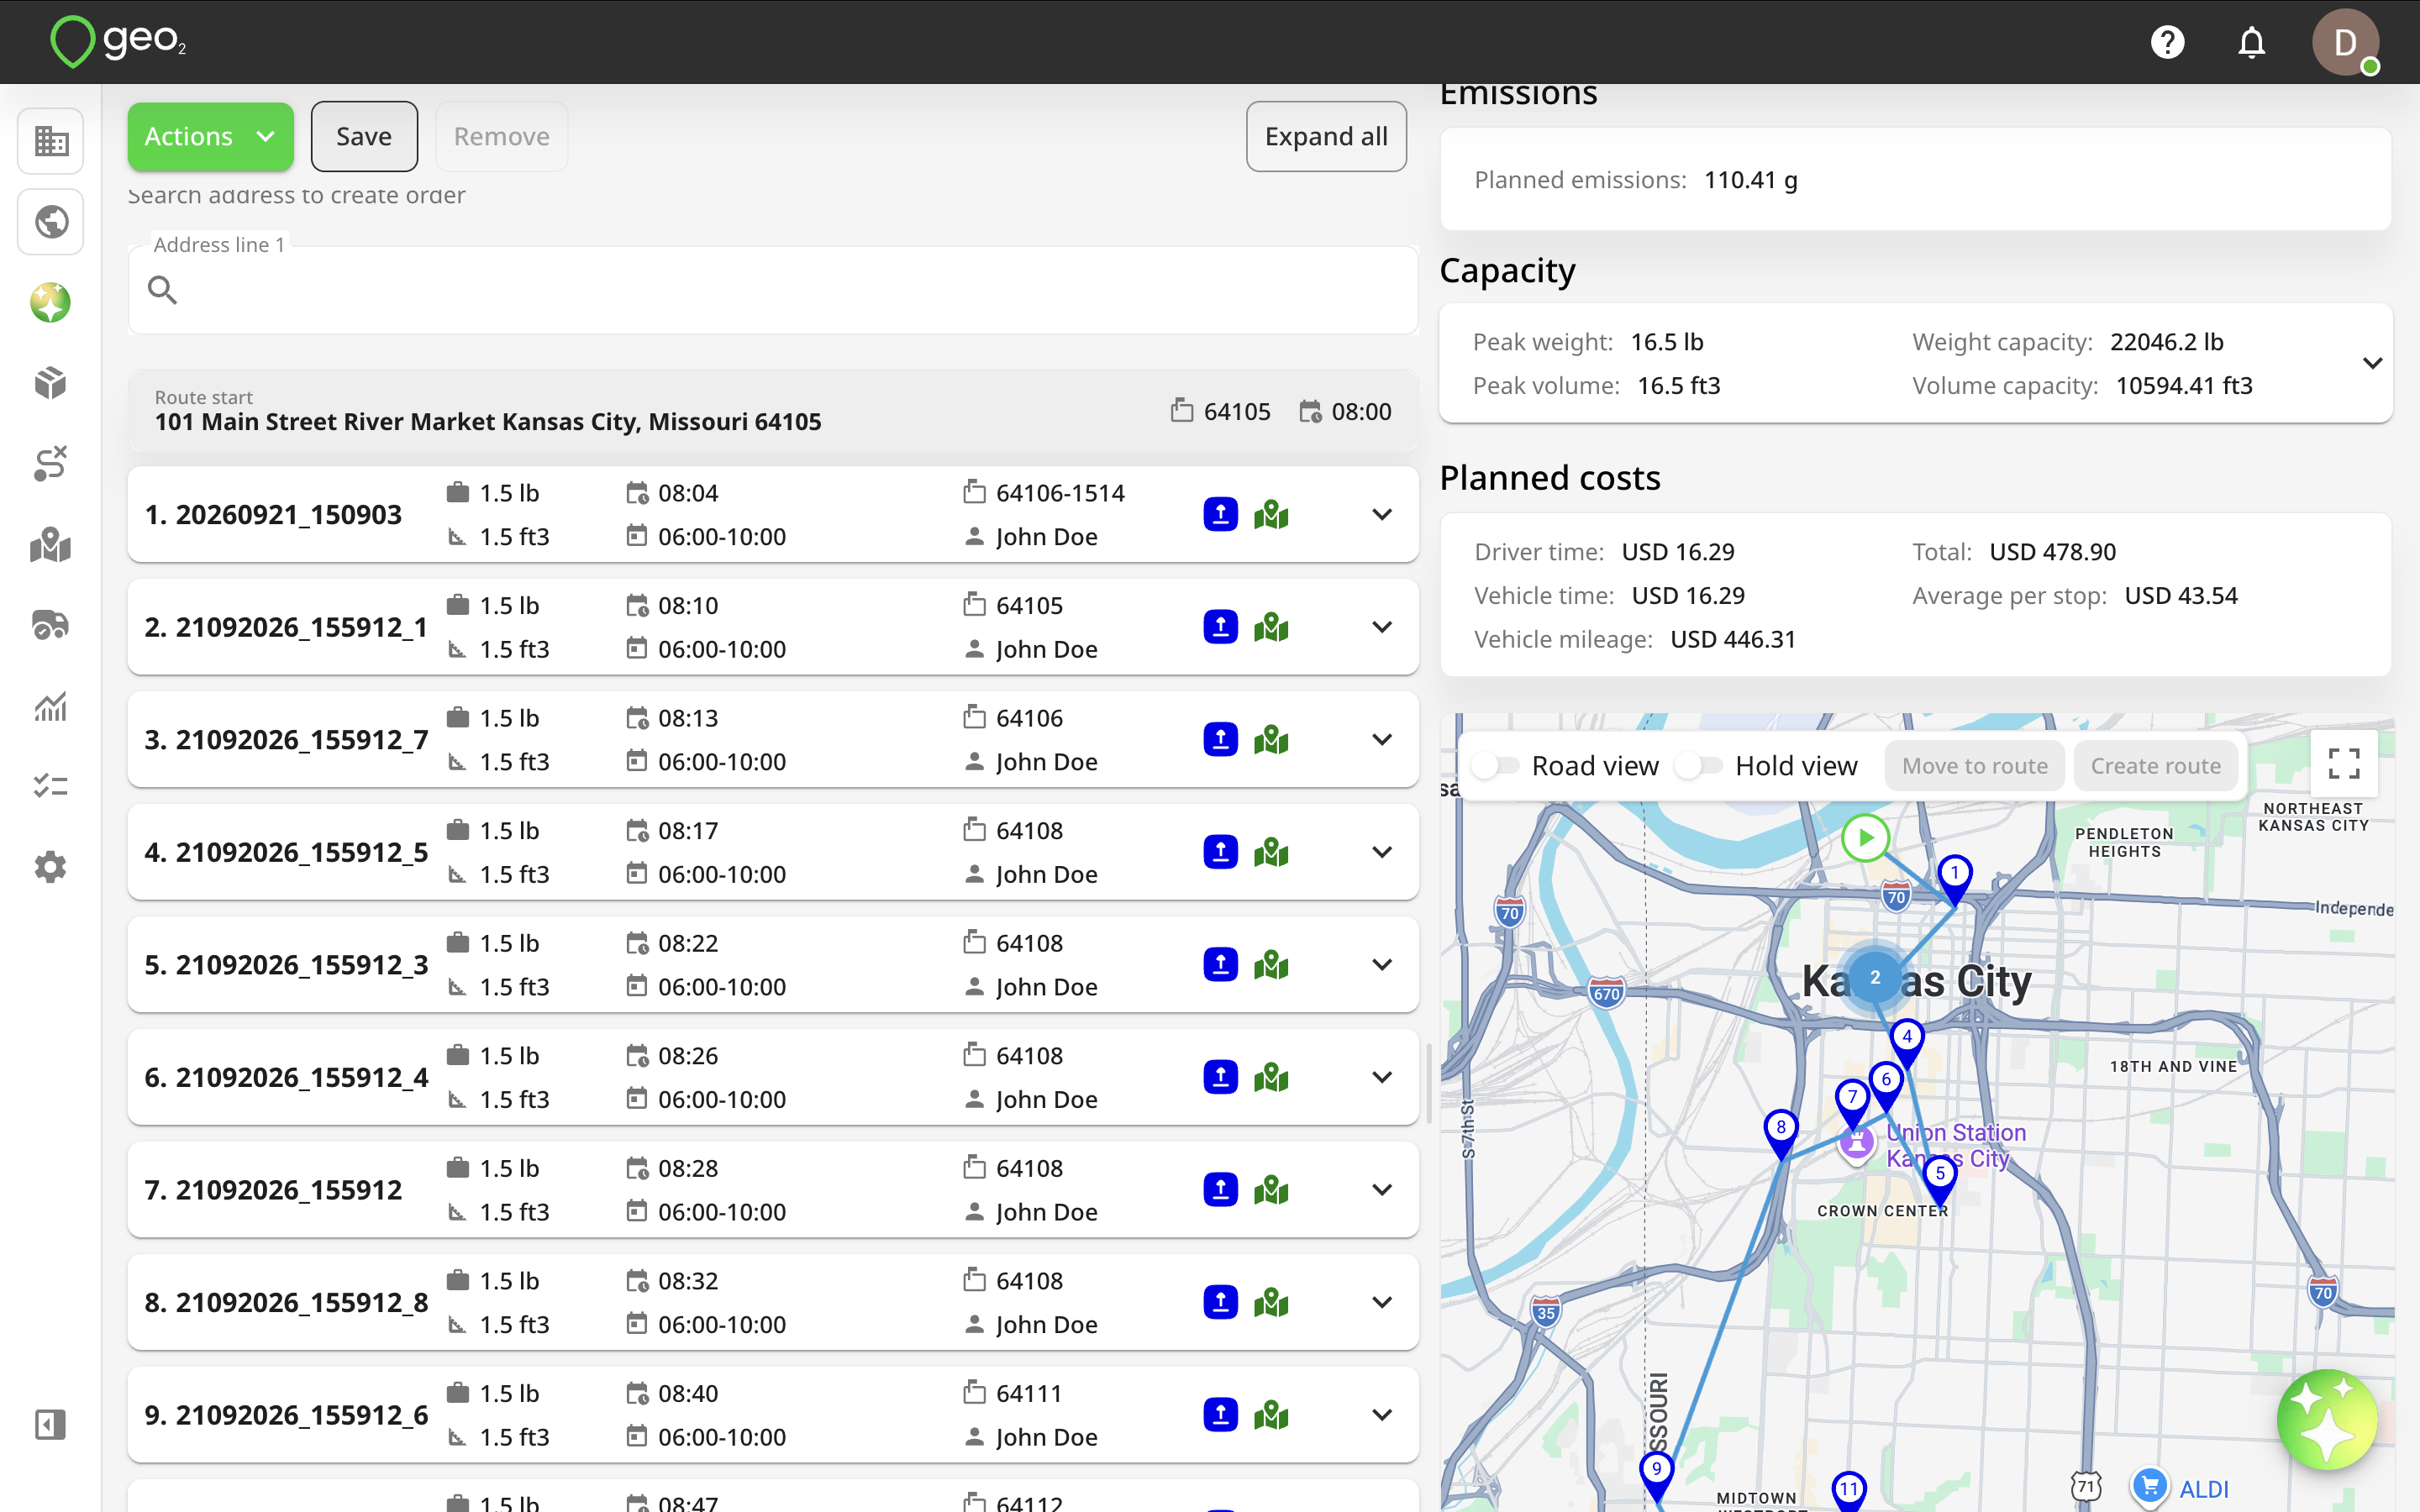Image resolution: width=2420 pixels, height=1512 pixels.
Task: Click the route start play marker on map
Action: (x=1865, y=838)
